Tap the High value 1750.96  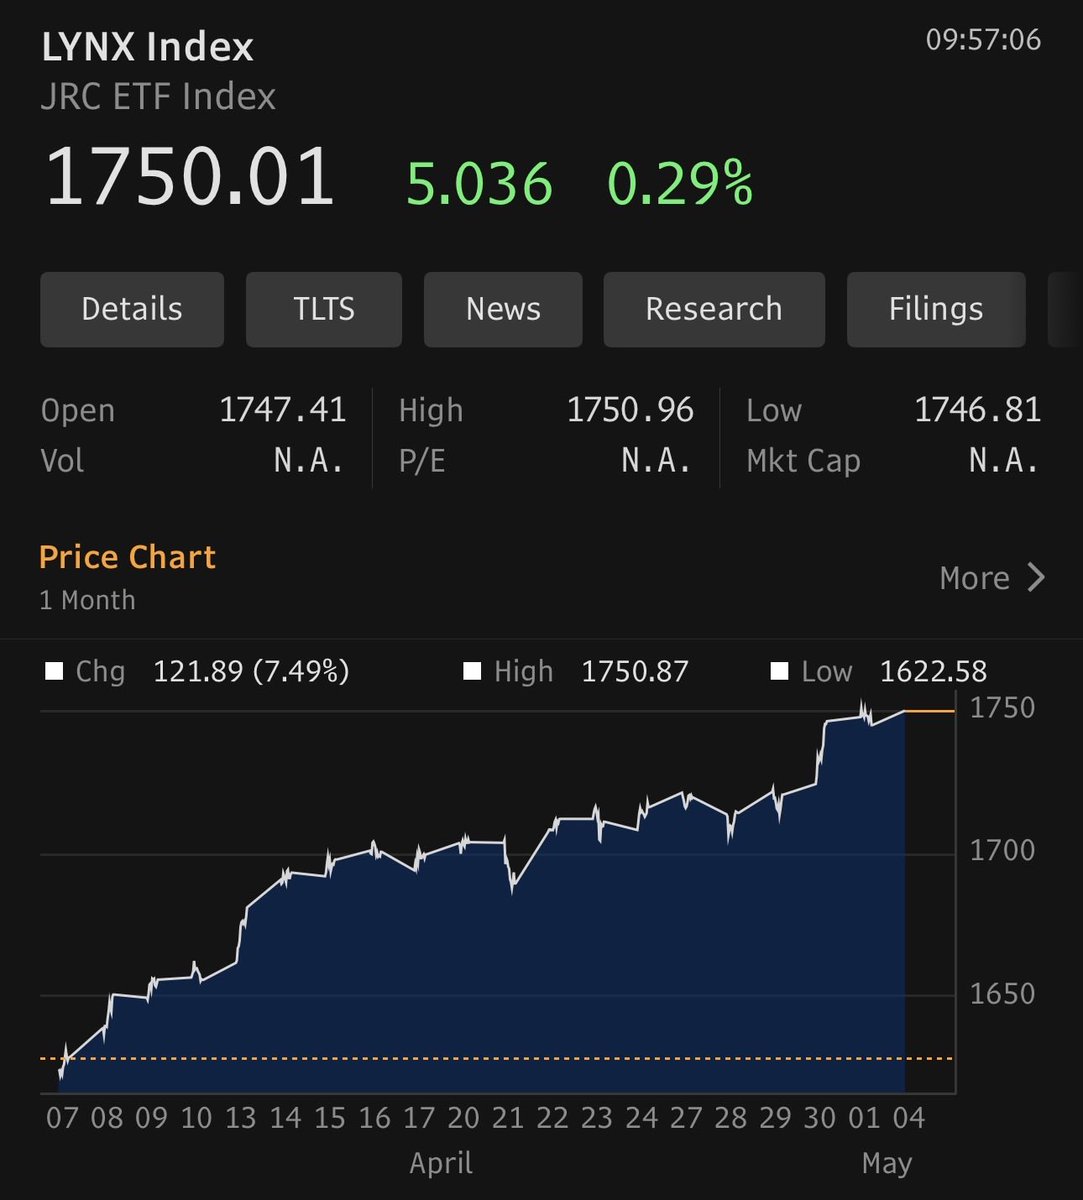(x=630, y=410)
